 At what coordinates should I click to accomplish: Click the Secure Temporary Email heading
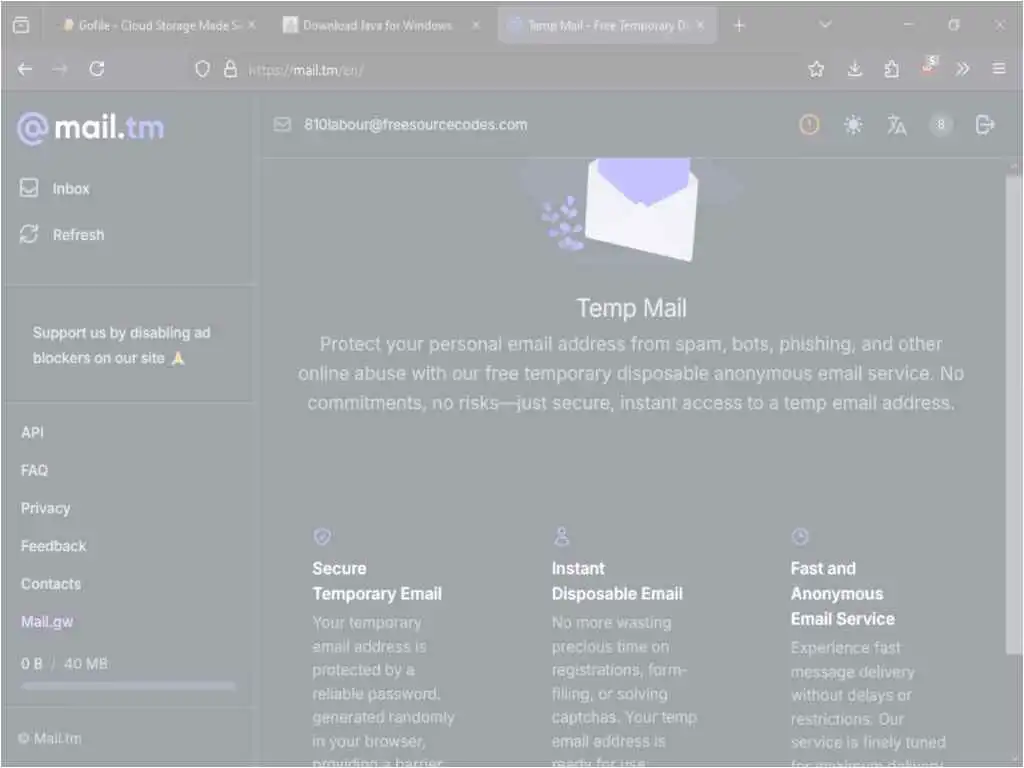pyautogui.click(x=377, y=581)
